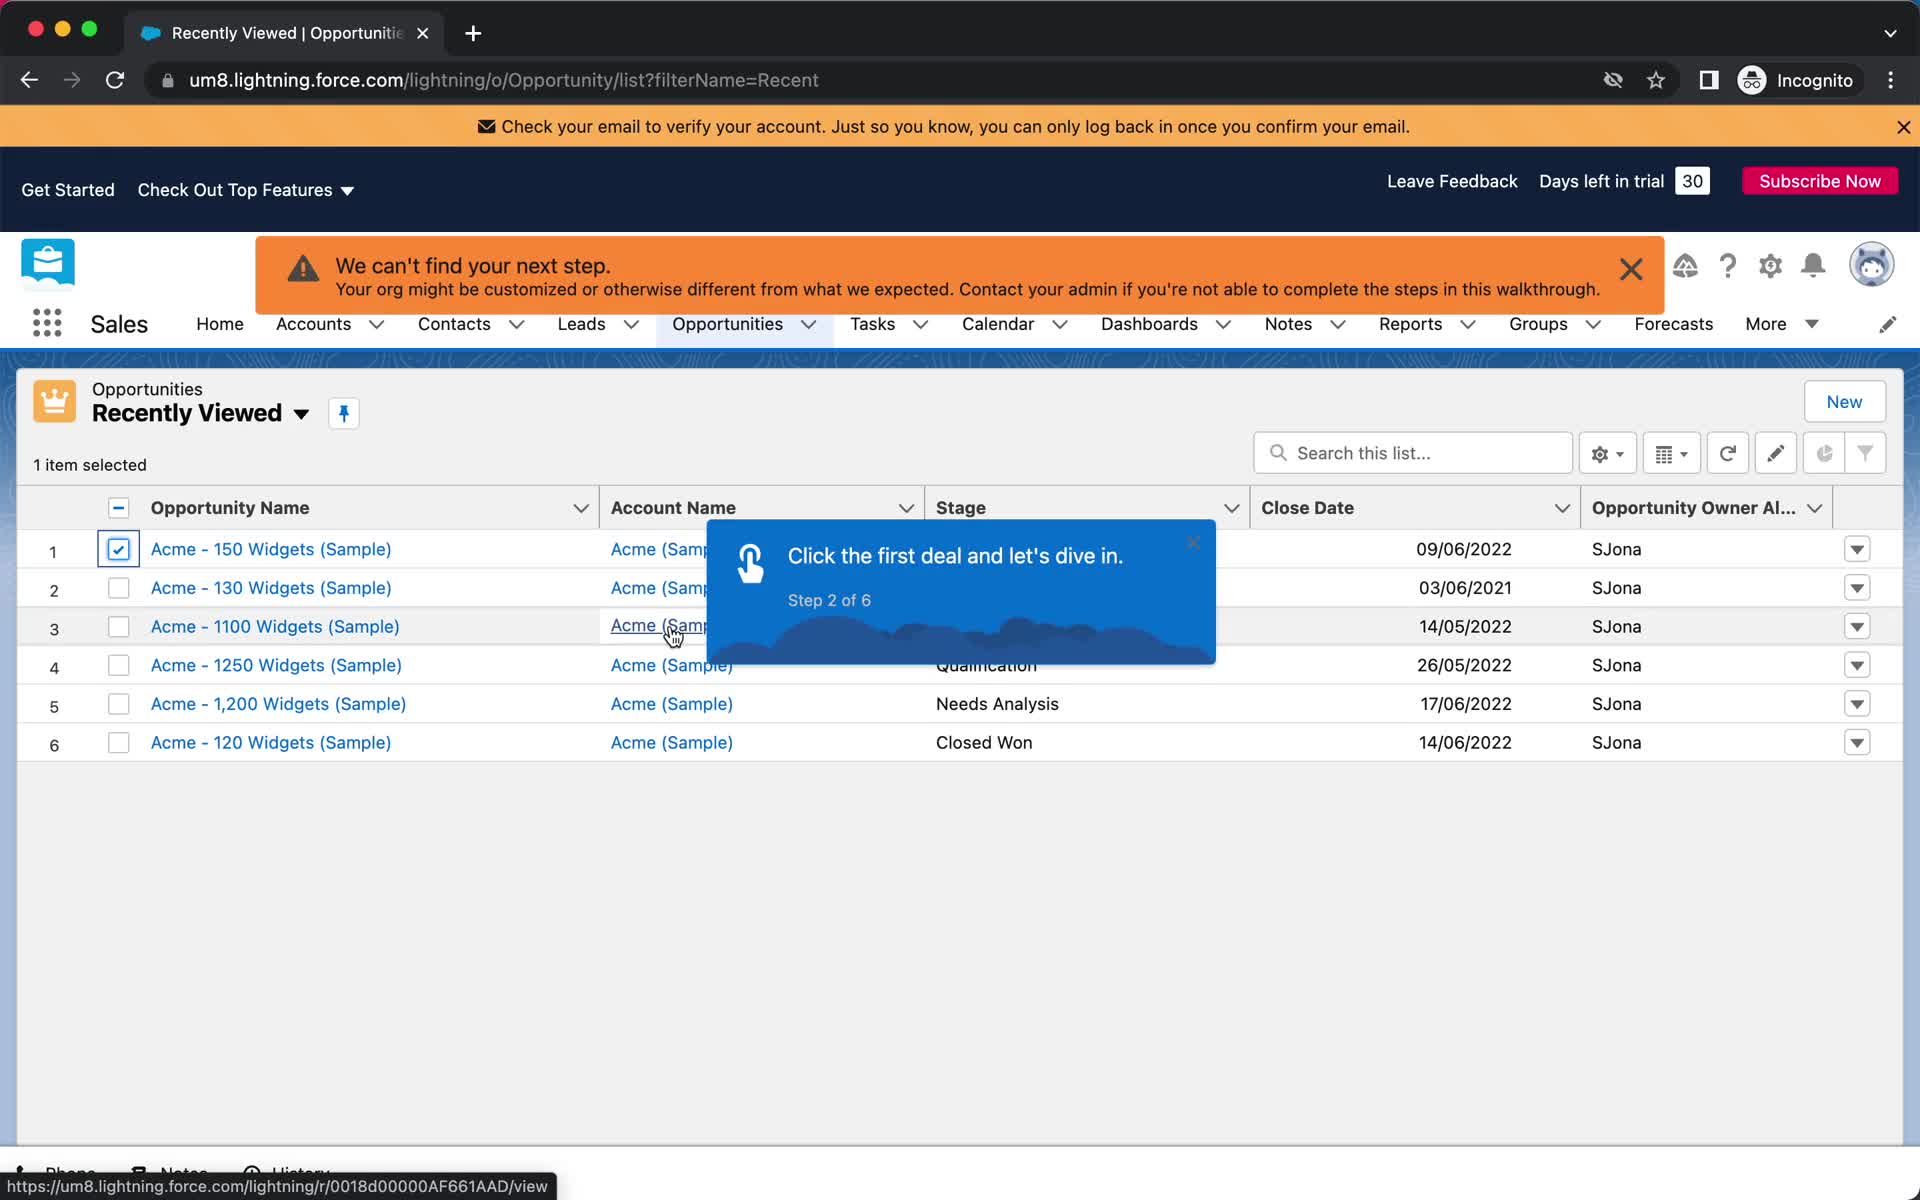Click the inline edit list pencil button
Image resolution: width=1920 pixels, height=1200 pixels.
coord(1775,453)
